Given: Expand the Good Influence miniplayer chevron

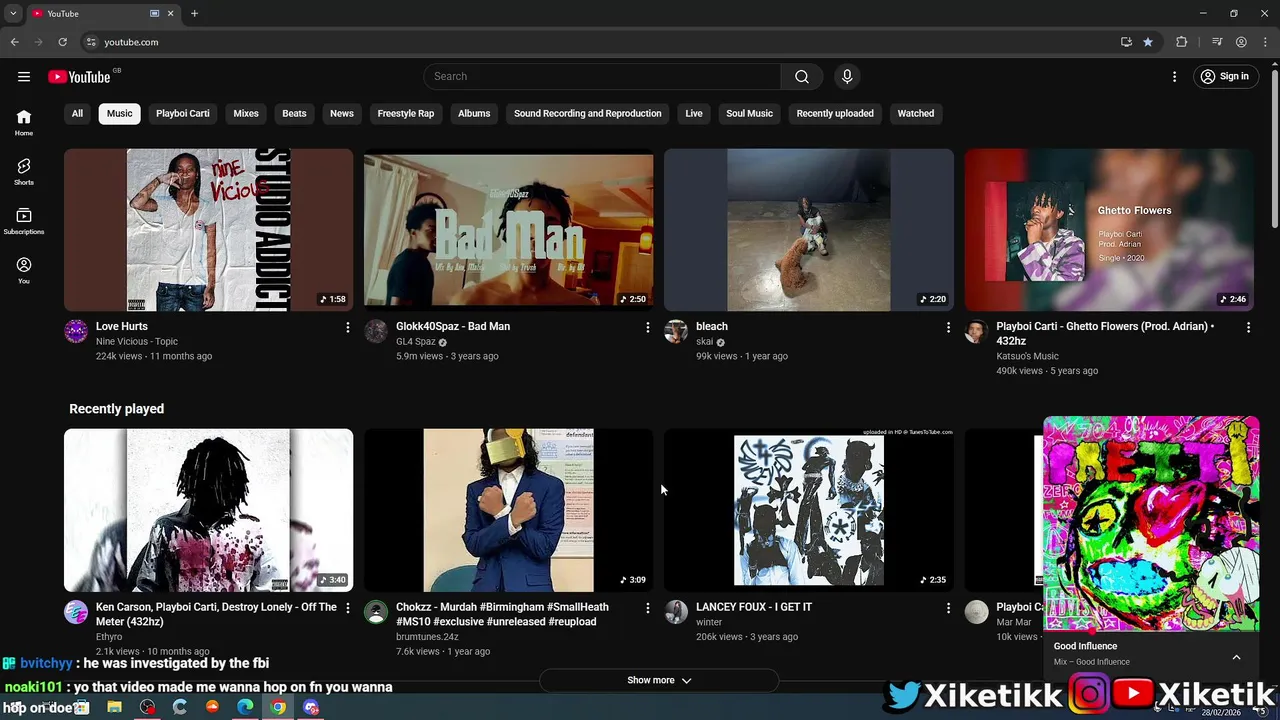Looking at the screenshot, I should coord(1236,657).
